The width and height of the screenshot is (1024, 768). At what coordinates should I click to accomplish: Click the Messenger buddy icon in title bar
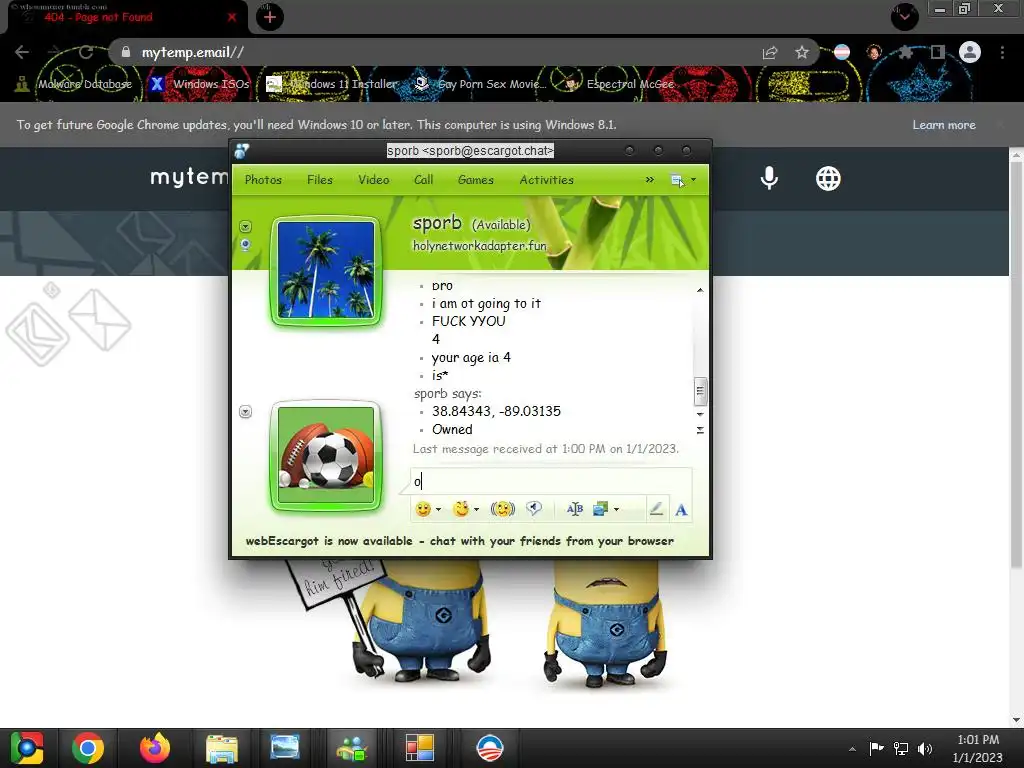(x=242, y=151)
